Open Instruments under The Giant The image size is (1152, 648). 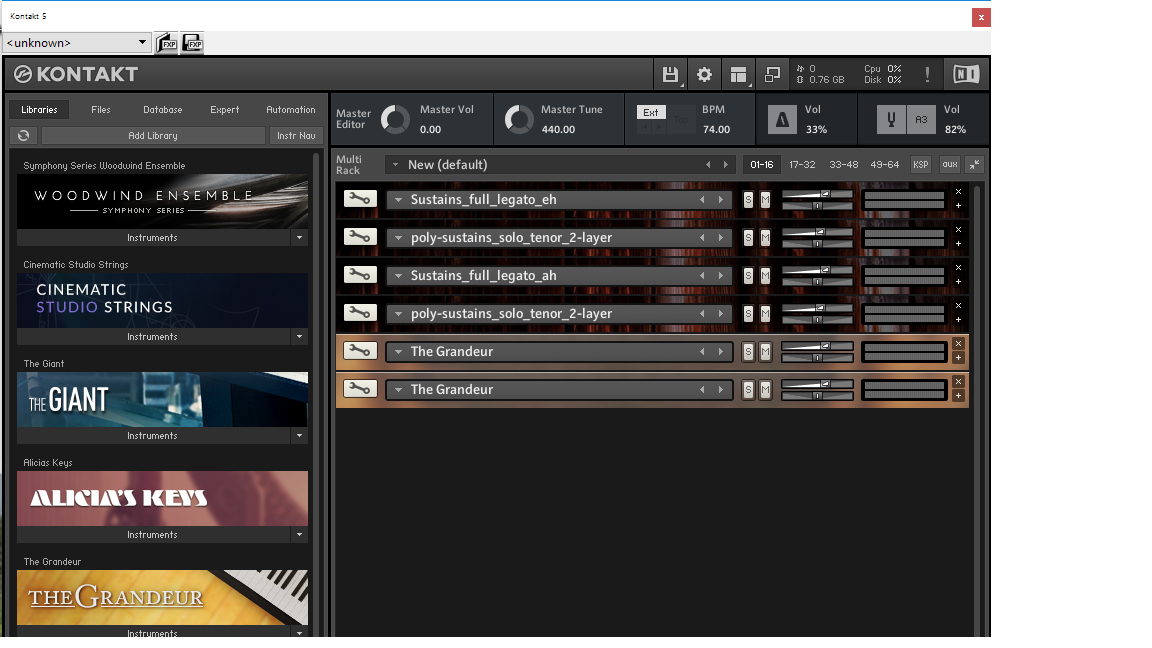[x=152, y=436]
